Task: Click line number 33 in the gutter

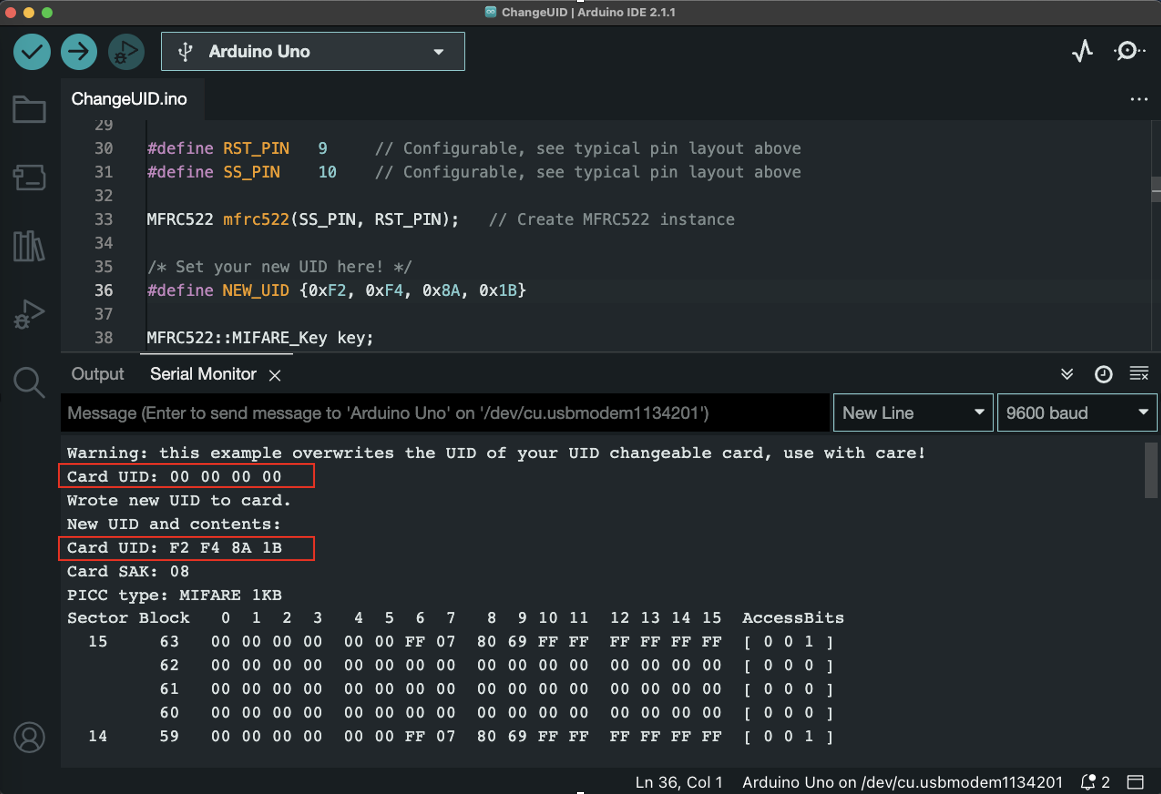Action: coord(104,219)
